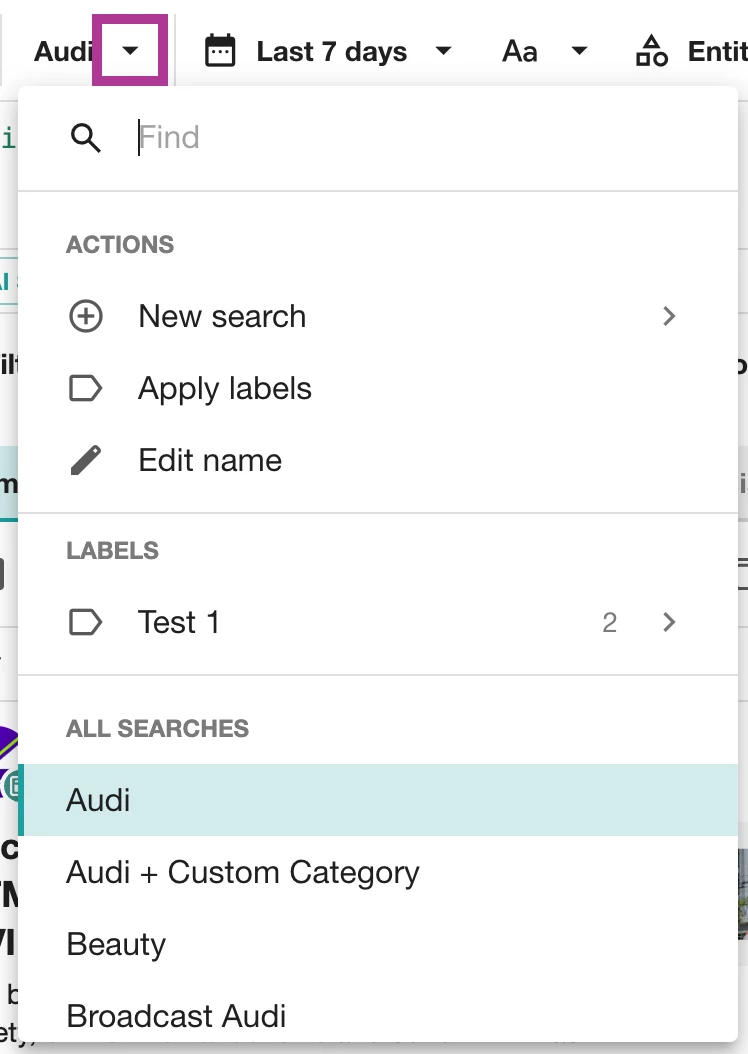Click the label icon beside Apply labels
748x1054 pixels.
click(85, 389)
